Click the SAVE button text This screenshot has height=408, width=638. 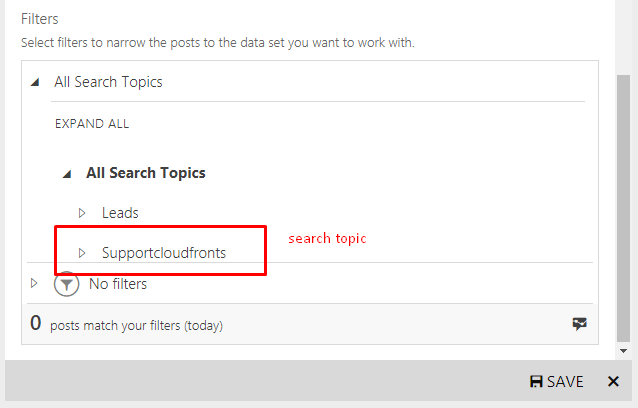click(565, 382)
